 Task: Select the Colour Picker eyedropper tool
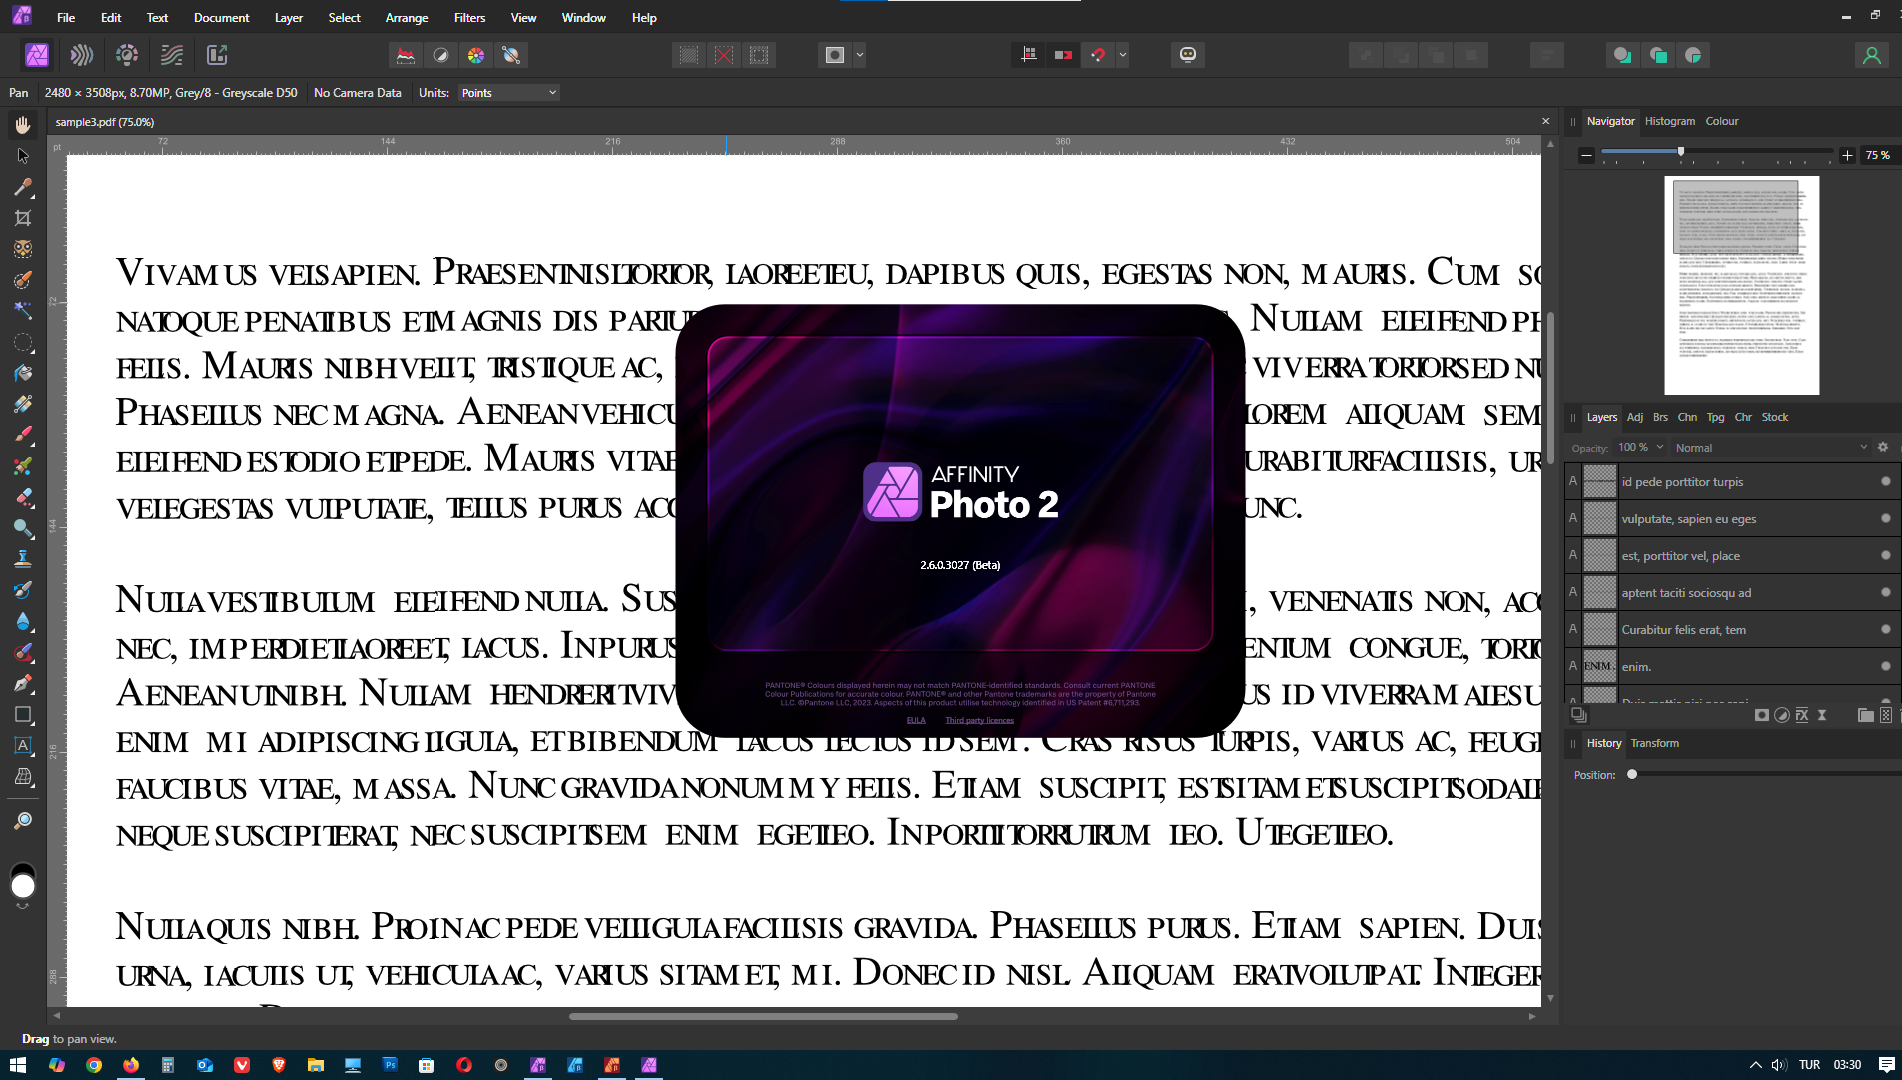click(23, 187)
